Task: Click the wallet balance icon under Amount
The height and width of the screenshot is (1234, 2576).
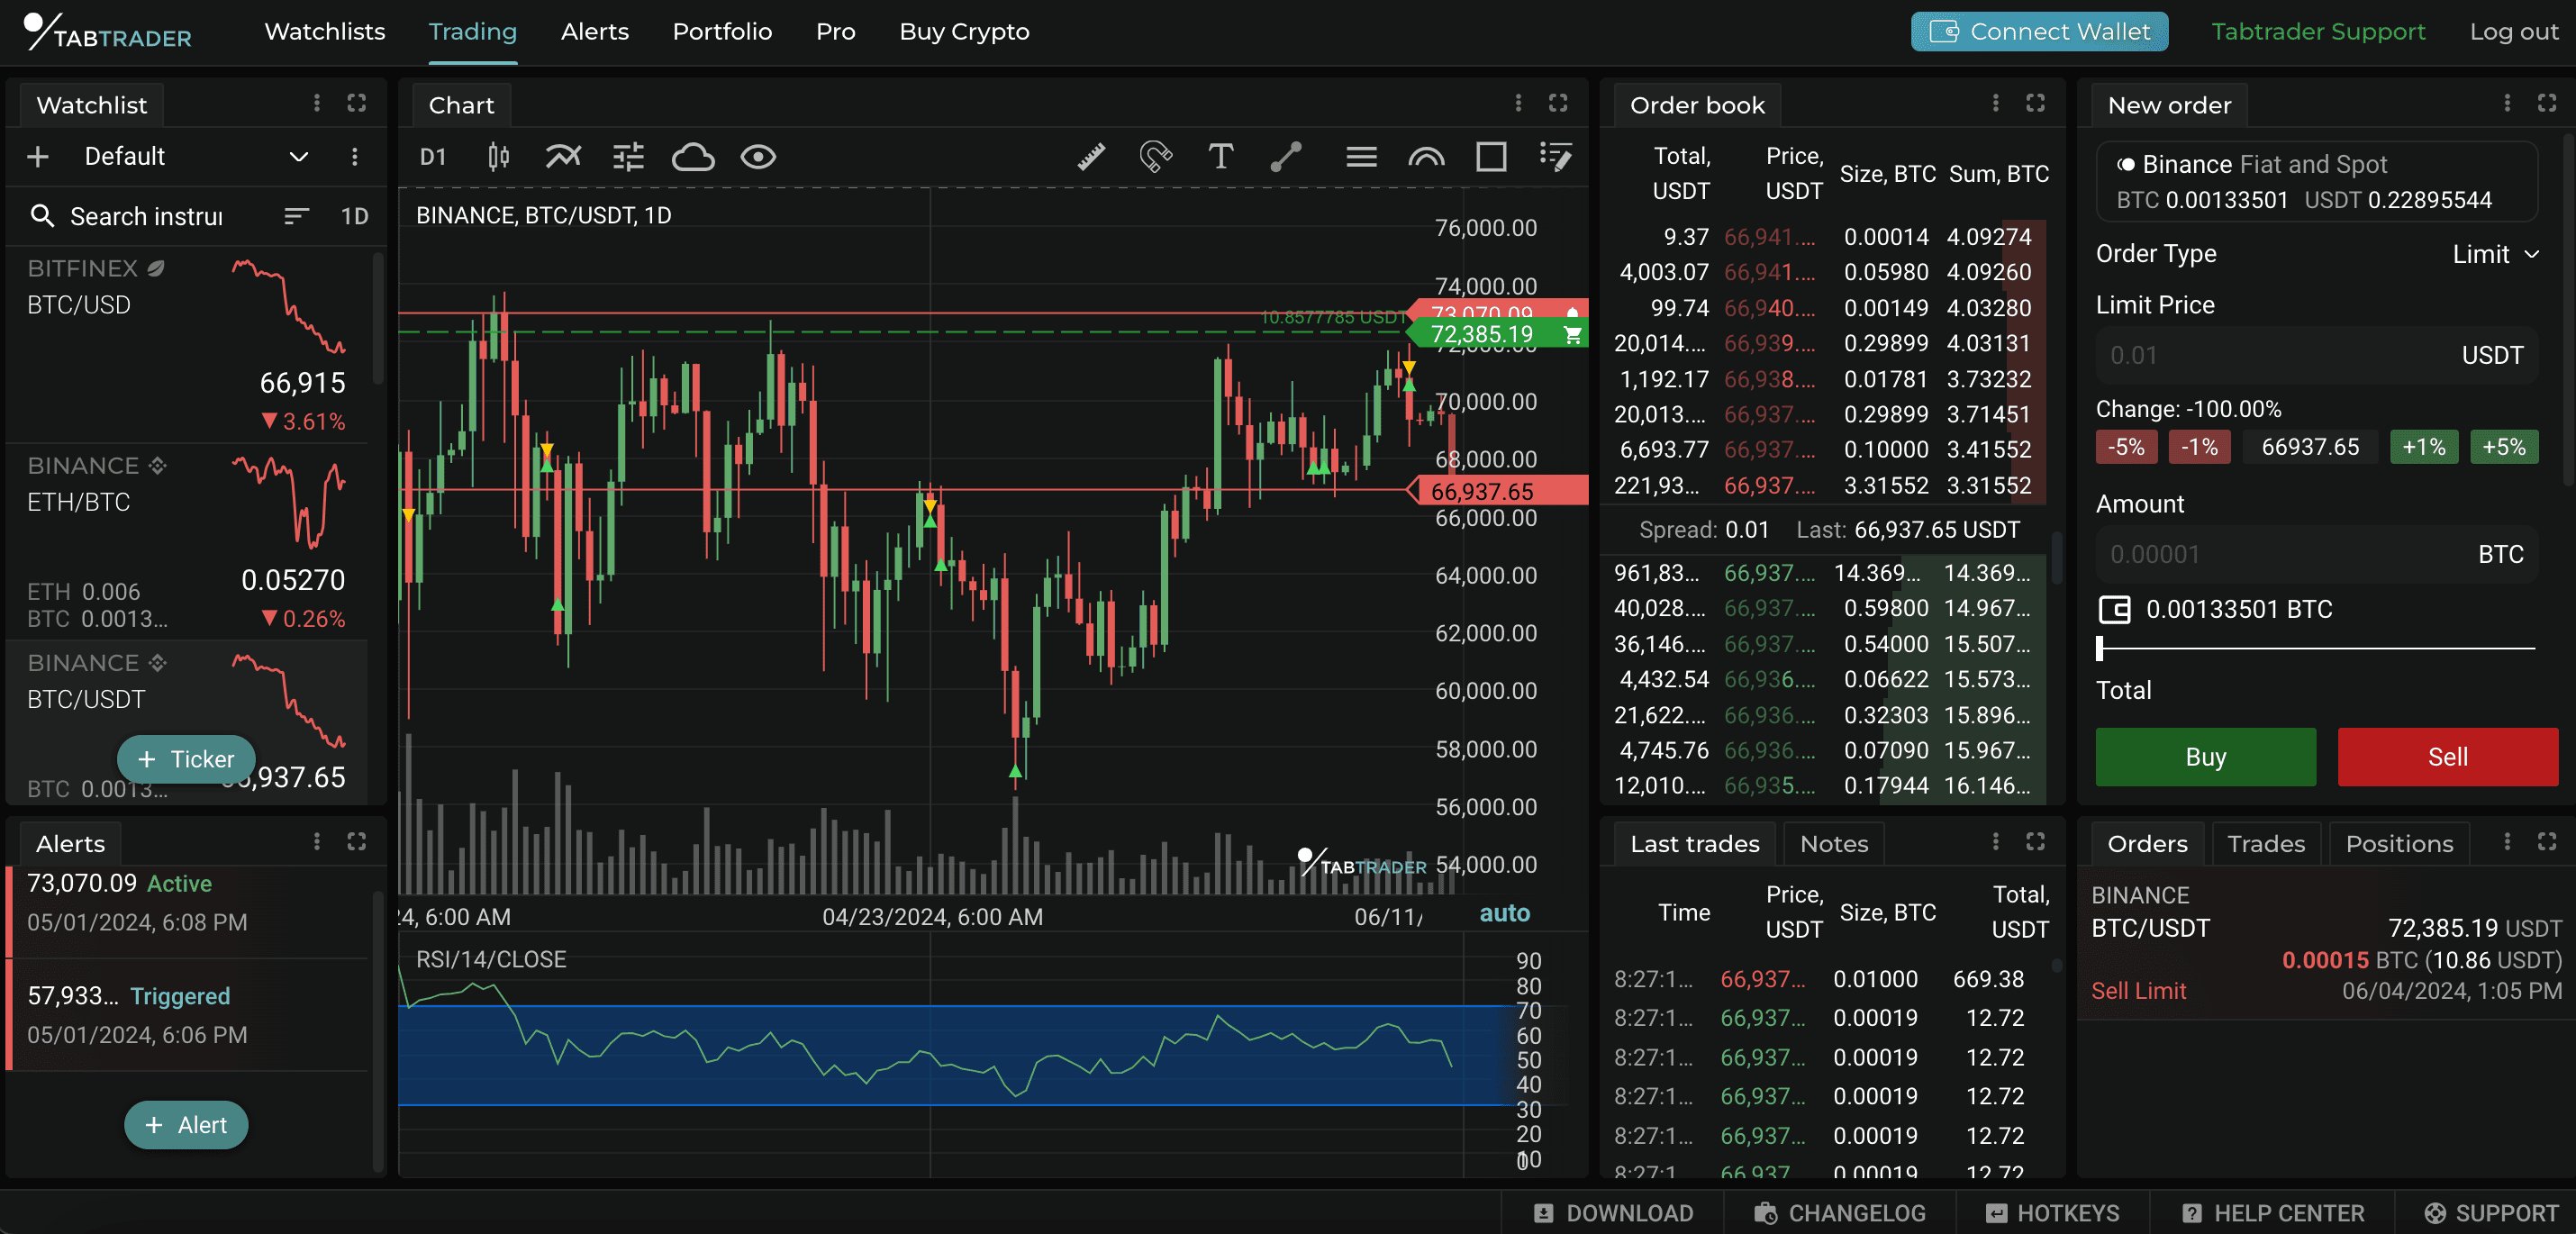Action: coord(2114,610)
